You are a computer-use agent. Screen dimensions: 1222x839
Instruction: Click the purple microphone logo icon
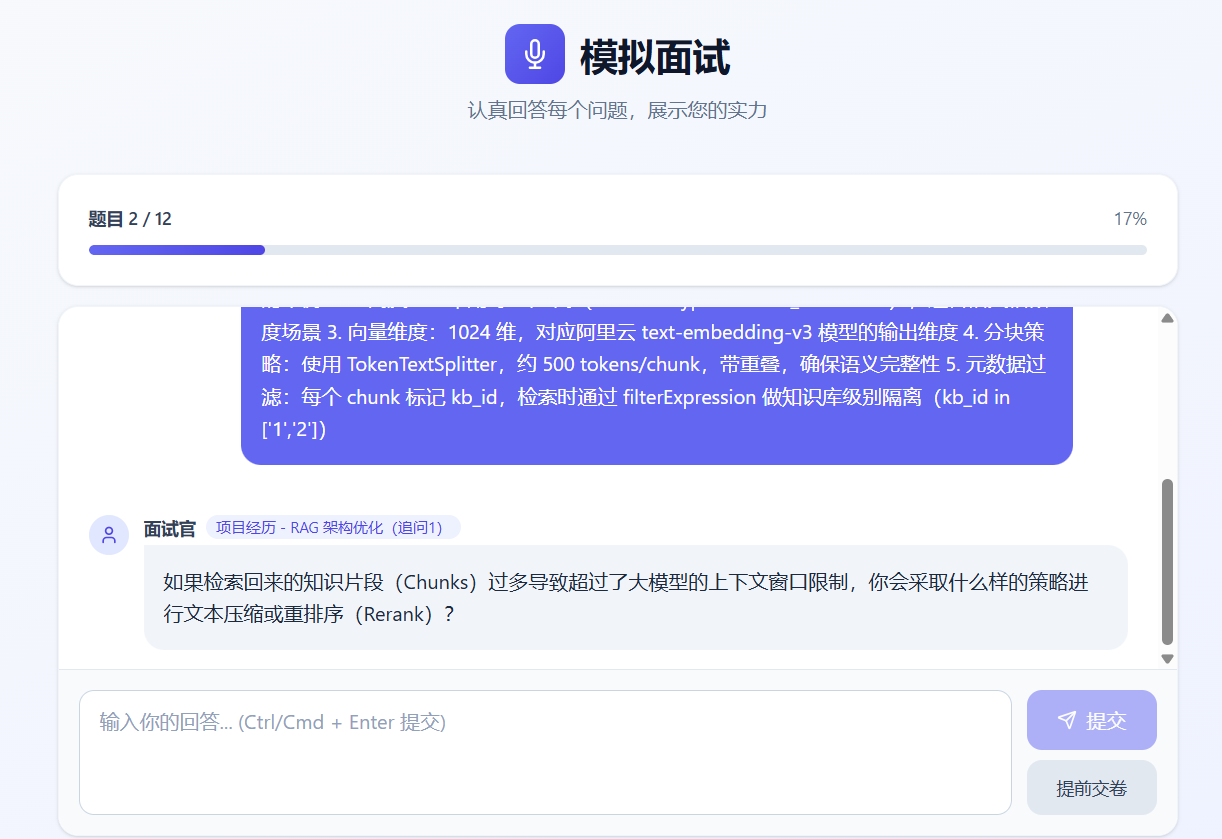click(535, 54)
